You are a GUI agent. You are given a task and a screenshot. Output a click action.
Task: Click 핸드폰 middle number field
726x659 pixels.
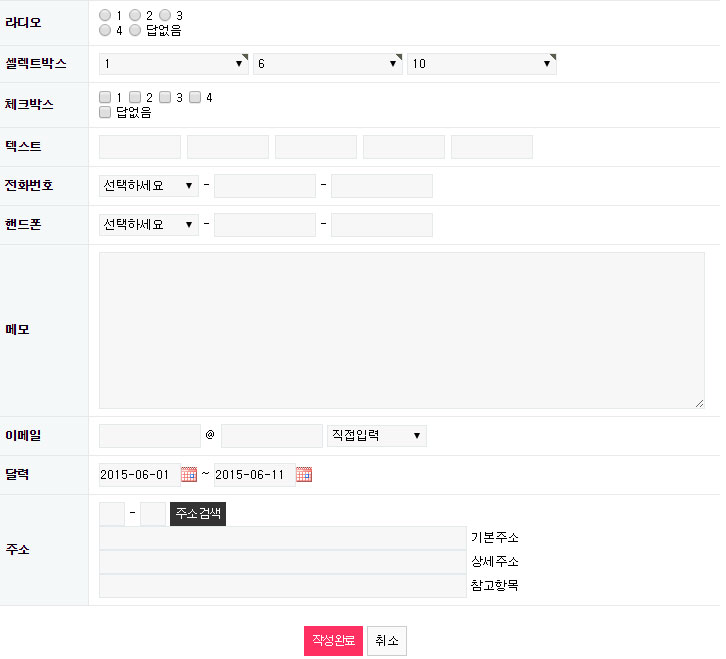(x=265, y=225)
